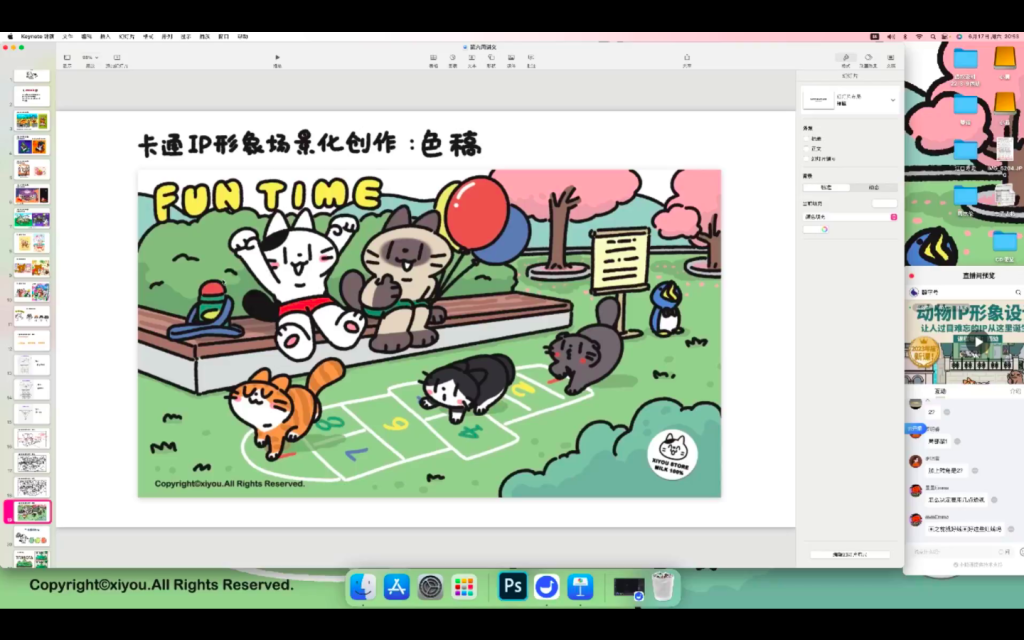Open the background fill type dropdown

click(x=850, y=216)
